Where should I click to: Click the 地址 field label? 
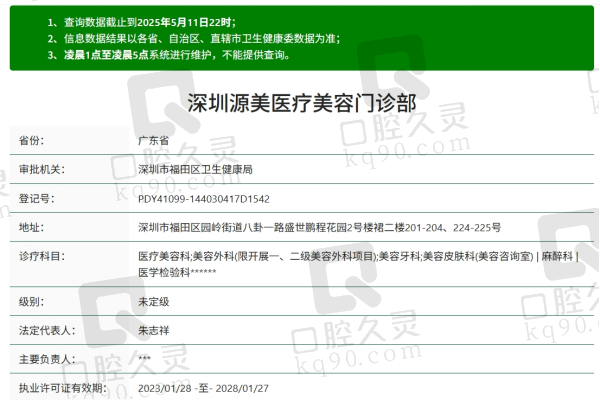[31, 227]
